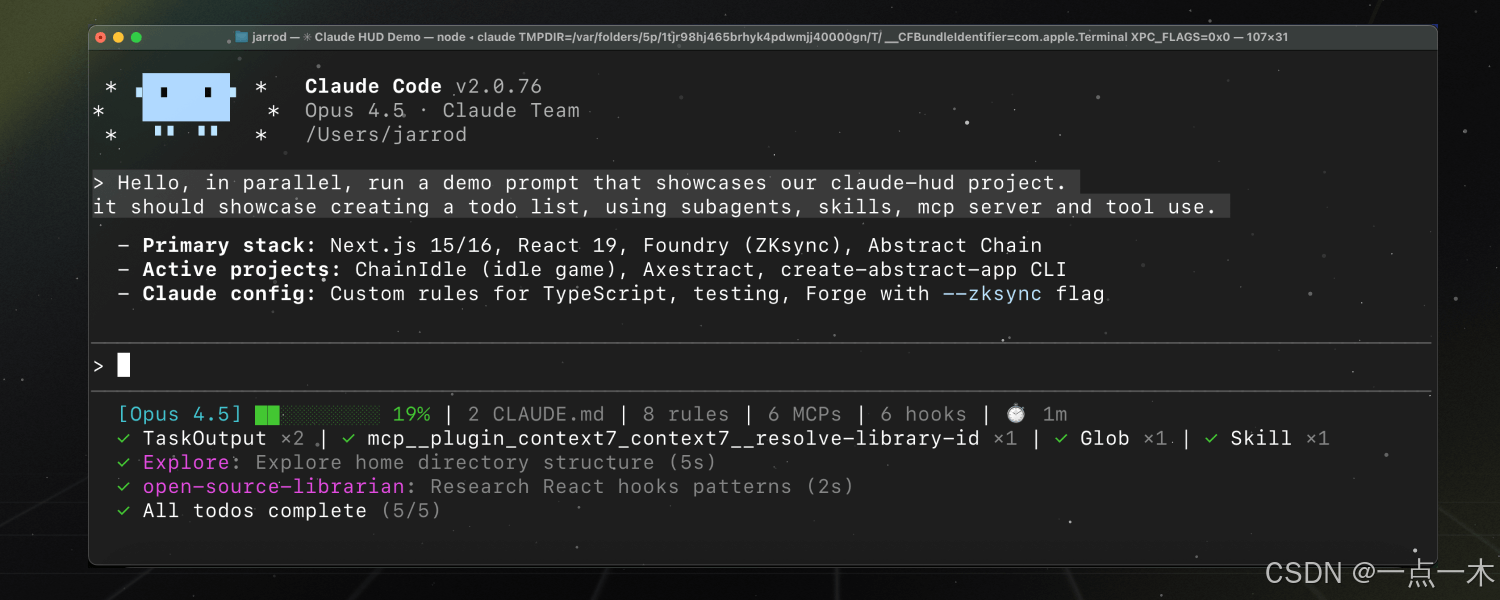Click "All todos complete (5/5)" text
1500x600 pixels.
[x=292, y=510]
